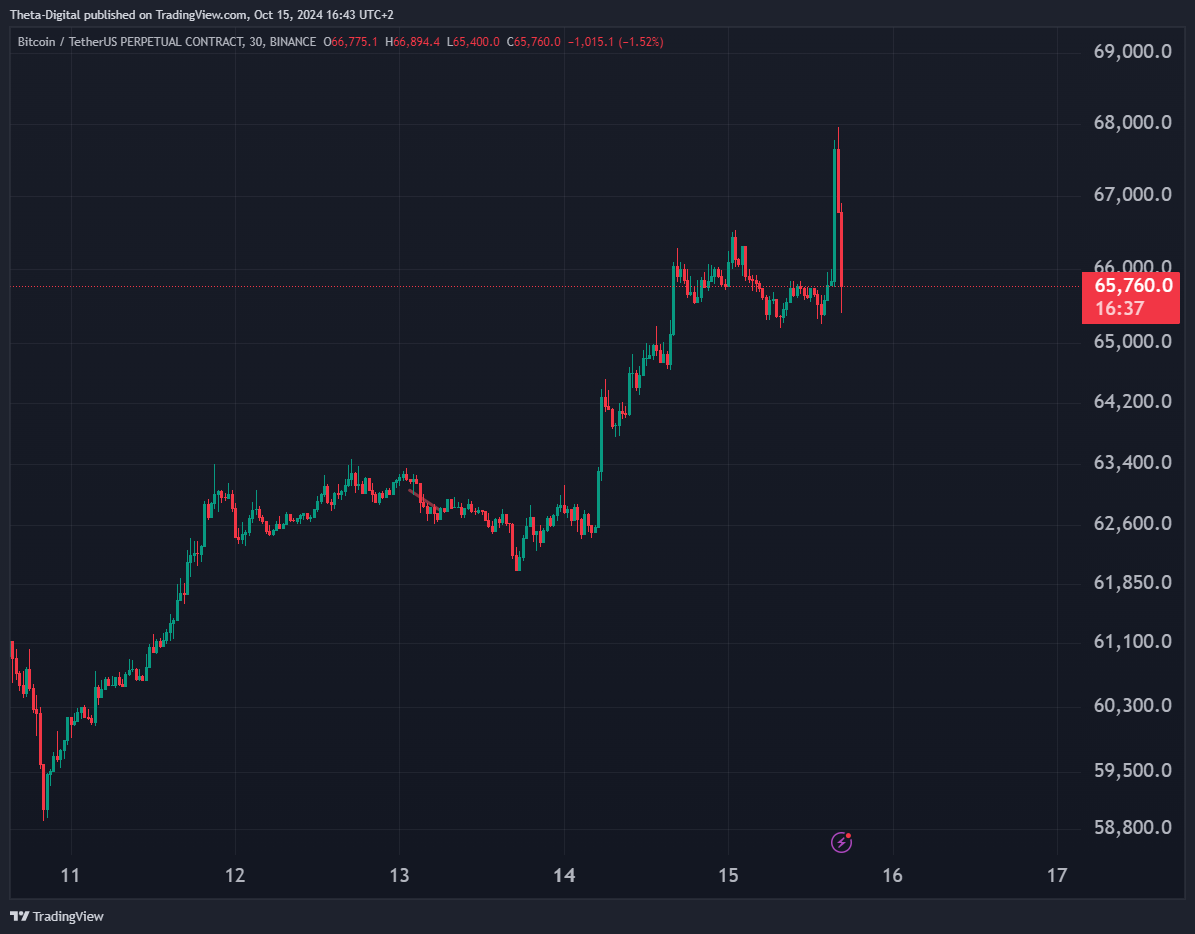This screenshot has height=934, width=1195.
Task: Click the change value −1,015.1 (−1.52%)
Action: (616, 42)
